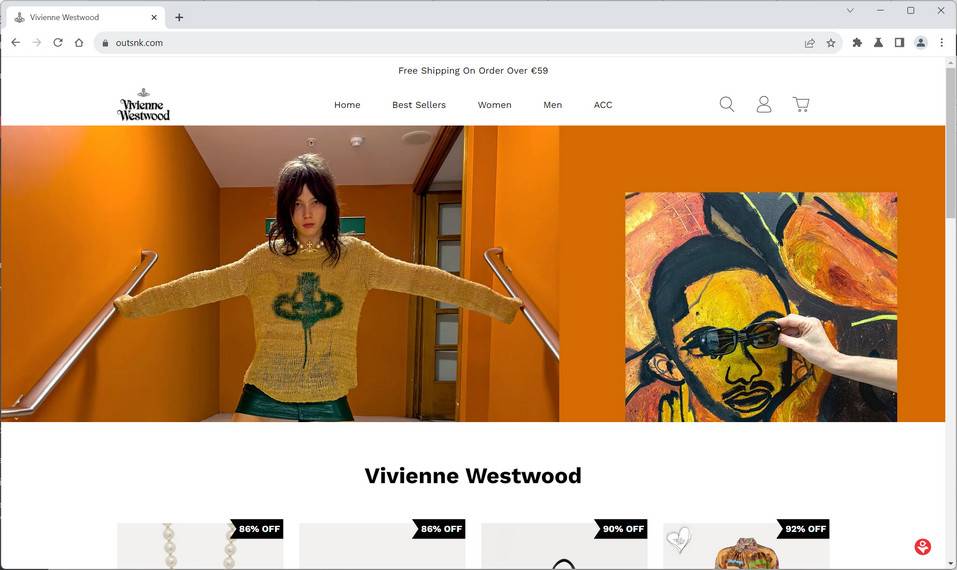The width and height of the screenshot is (957, 570).
Task: Click the page vertical scrollbar thumb
Action: pos(951,143)
